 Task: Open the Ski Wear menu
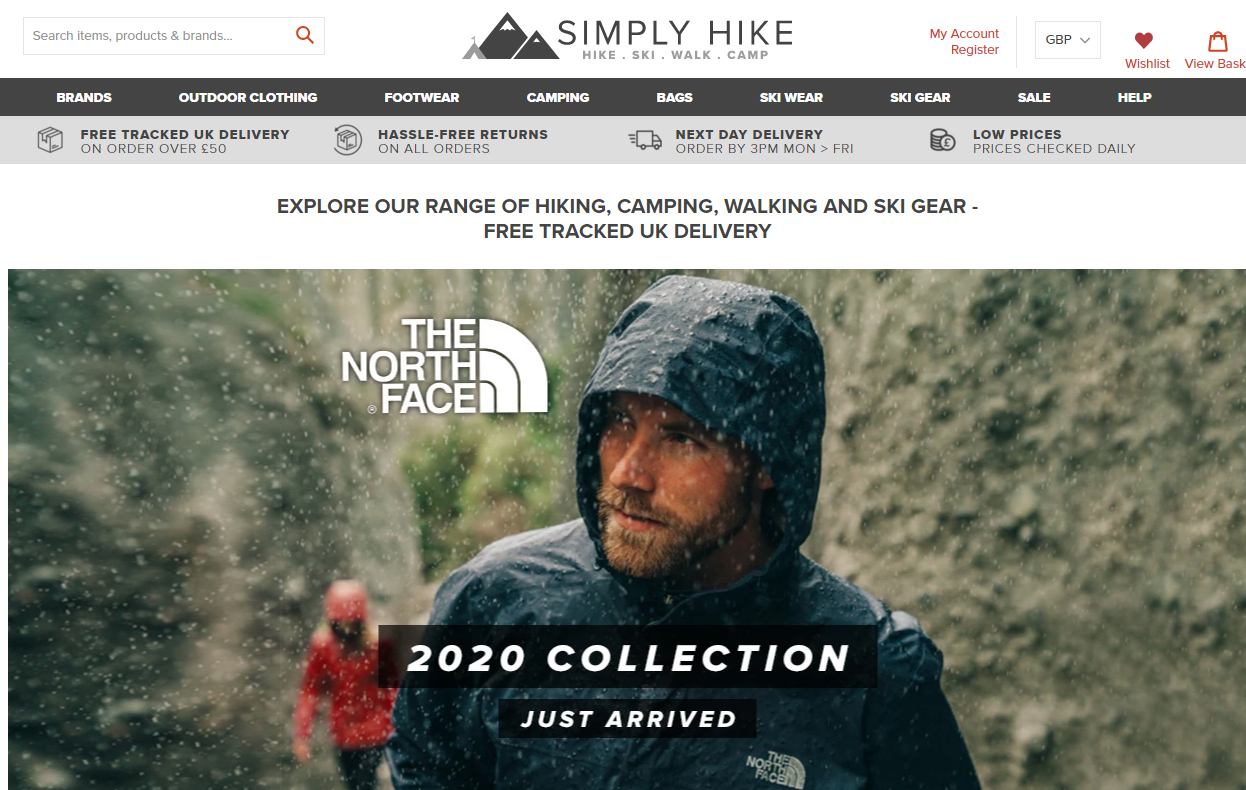791,97
